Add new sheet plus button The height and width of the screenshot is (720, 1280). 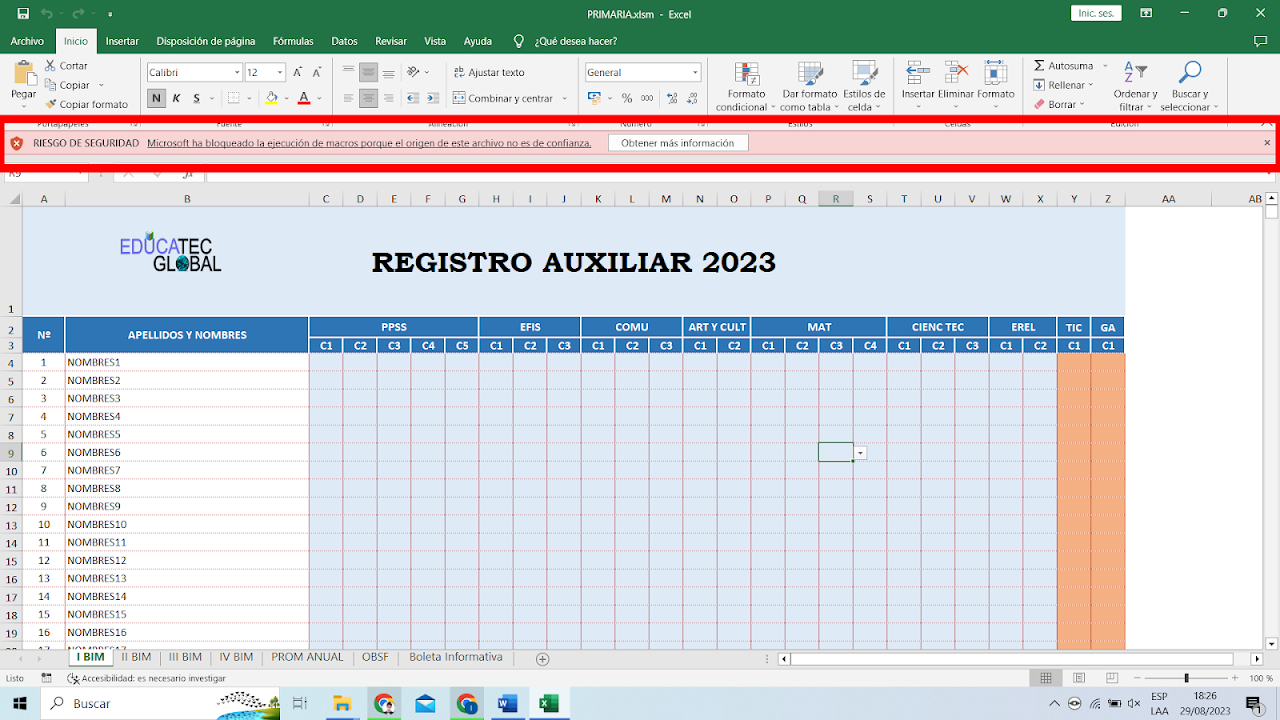pos(543,658)
